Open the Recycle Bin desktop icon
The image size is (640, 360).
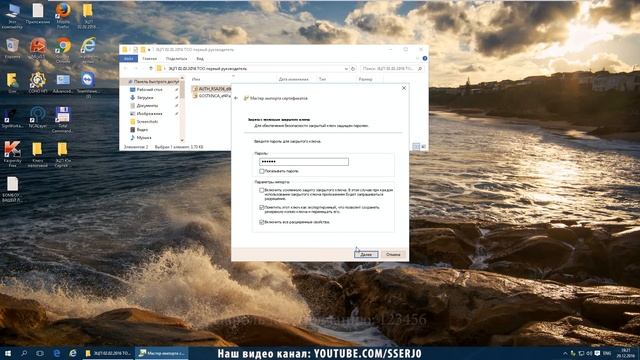[12, 48]
